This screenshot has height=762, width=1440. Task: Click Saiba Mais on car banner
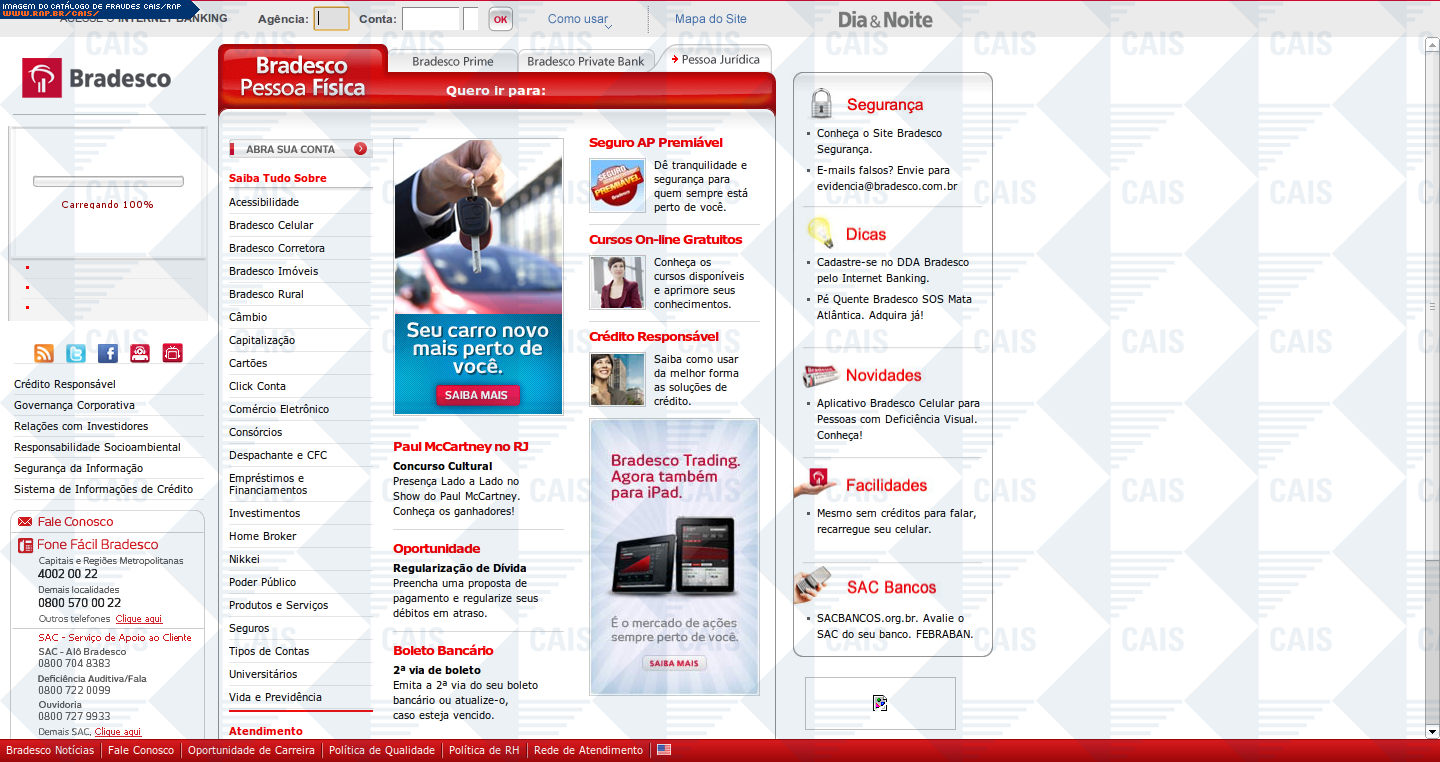(477, 395)
